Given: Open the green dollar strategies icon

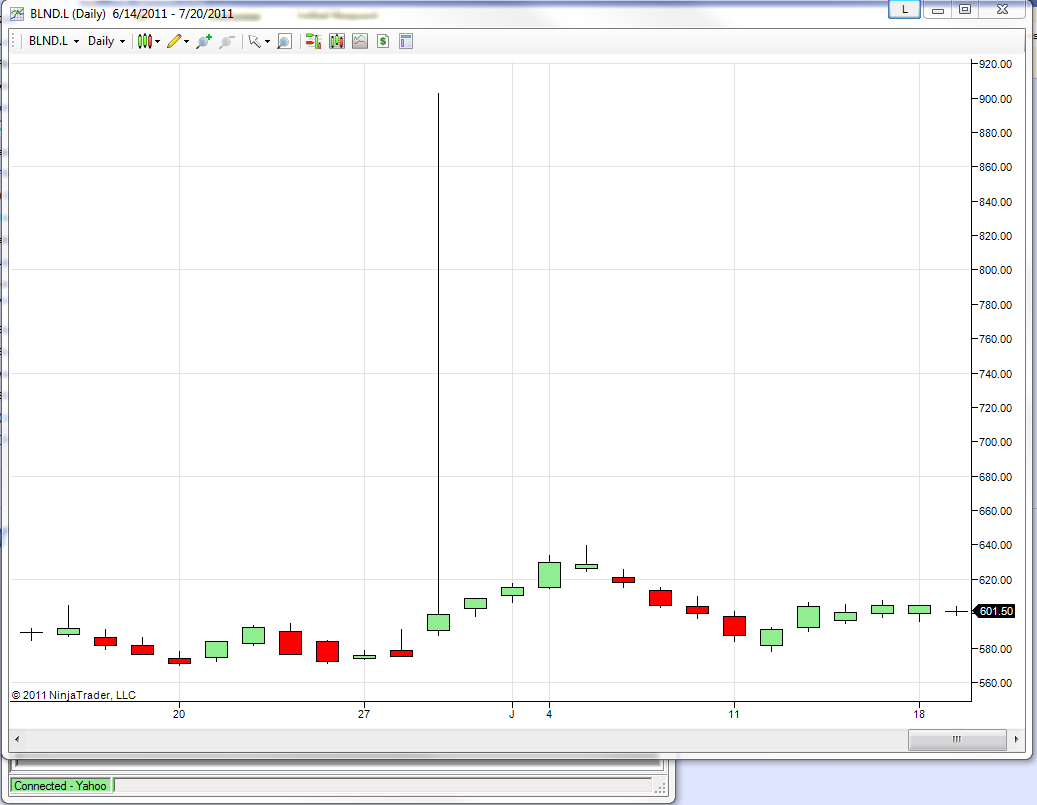Looking at the screenshot, I should click(383, 41).
